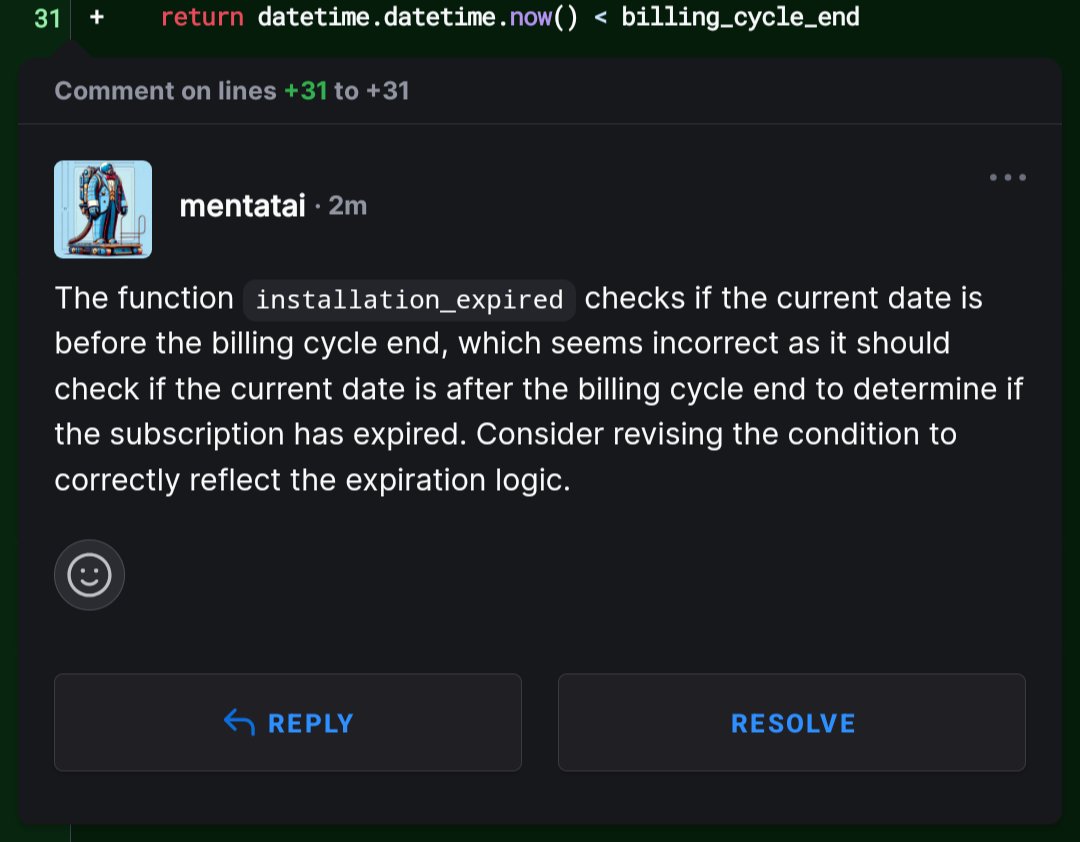This screenshot has height=842, width=1080.
Task: Click datetime.datetime in the code line
Action: click(376, 17)
